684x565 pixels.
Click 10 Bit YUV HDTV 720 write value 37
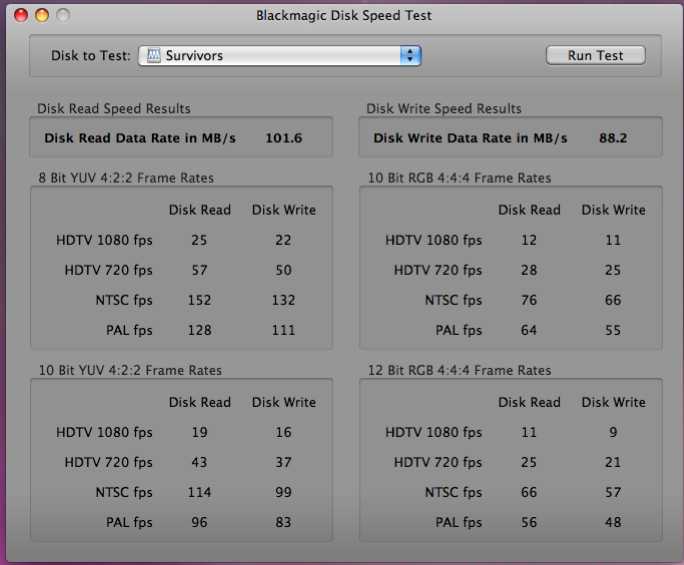click(x=283, y=462)
